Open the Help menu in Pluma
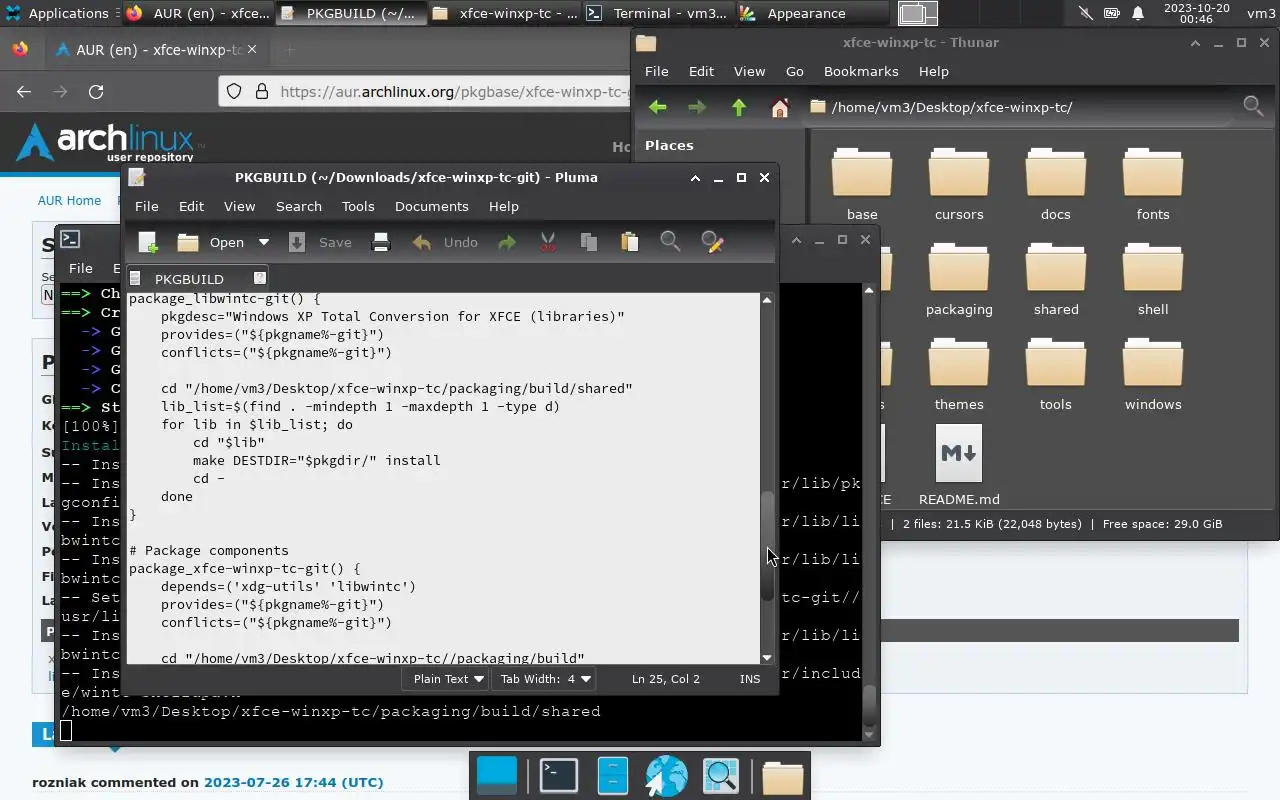1280x800 pixels. tap(504, 206)
